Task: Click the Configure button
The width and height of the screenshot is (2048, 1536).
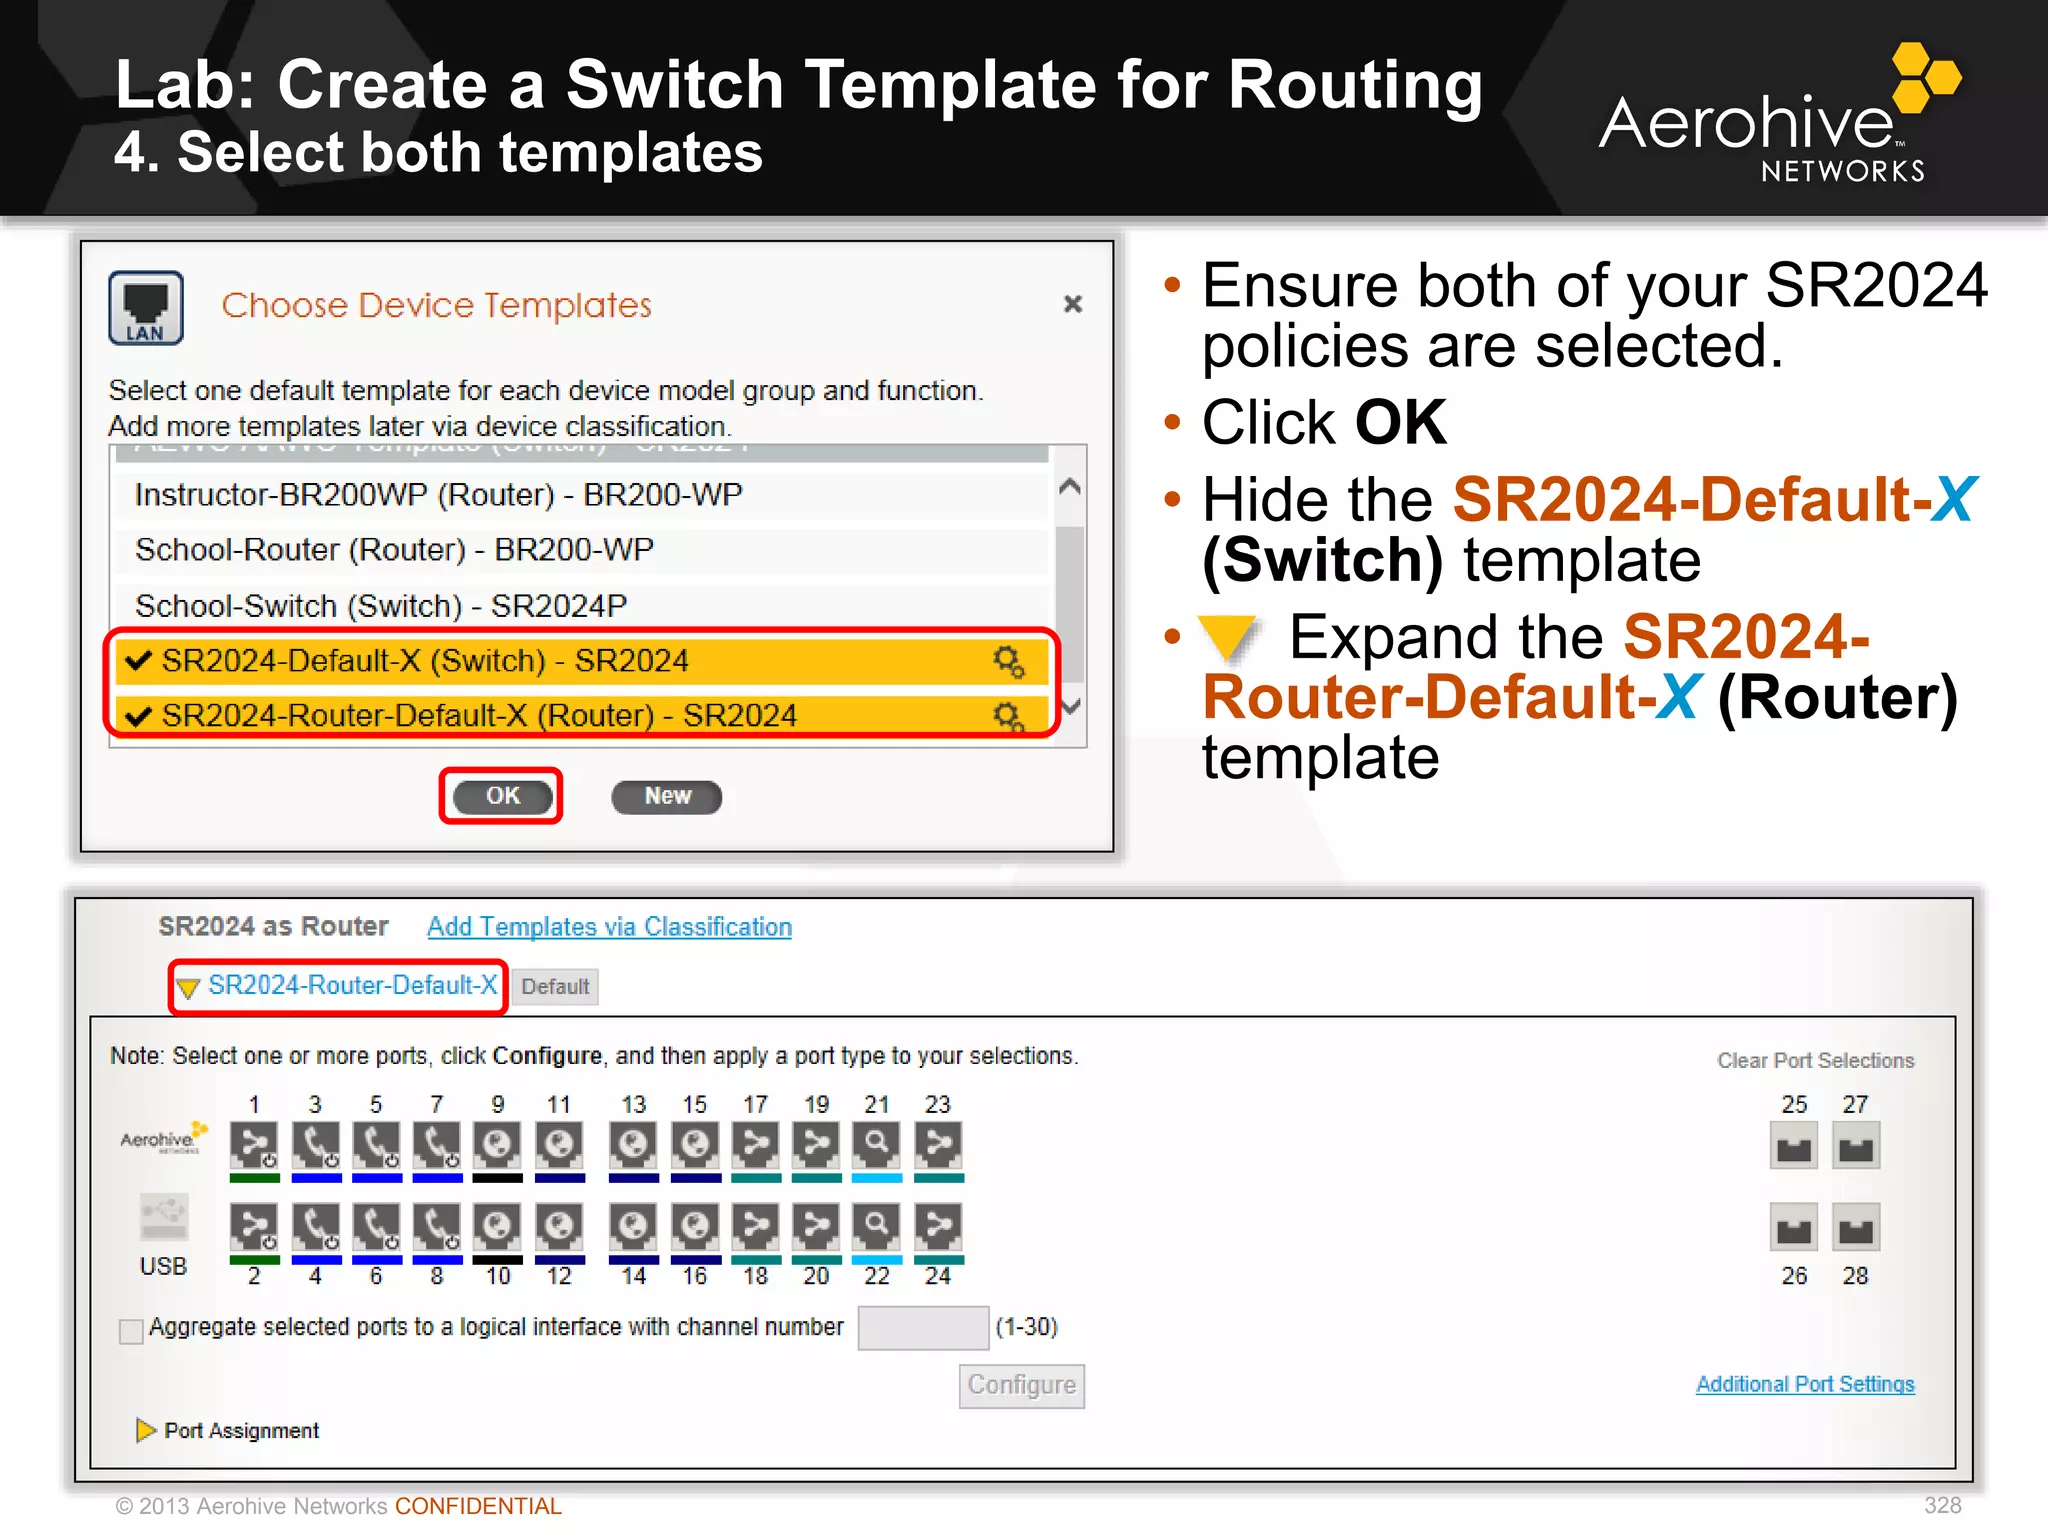Action: pos(1022,1386)
